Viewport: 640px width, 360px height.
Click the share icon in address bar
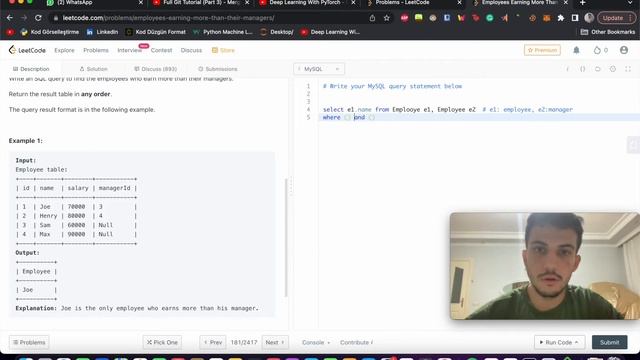372,18
